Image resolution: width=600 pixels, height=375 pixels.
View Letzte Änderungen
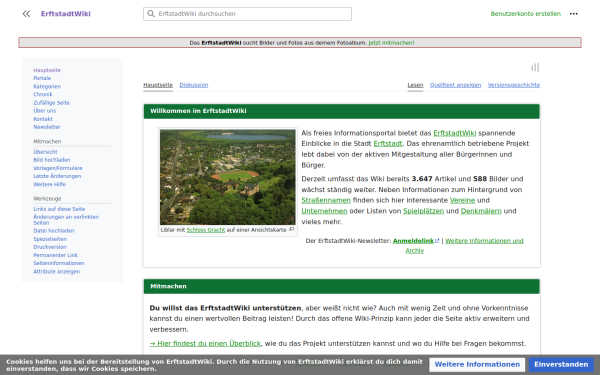point(57,176)
